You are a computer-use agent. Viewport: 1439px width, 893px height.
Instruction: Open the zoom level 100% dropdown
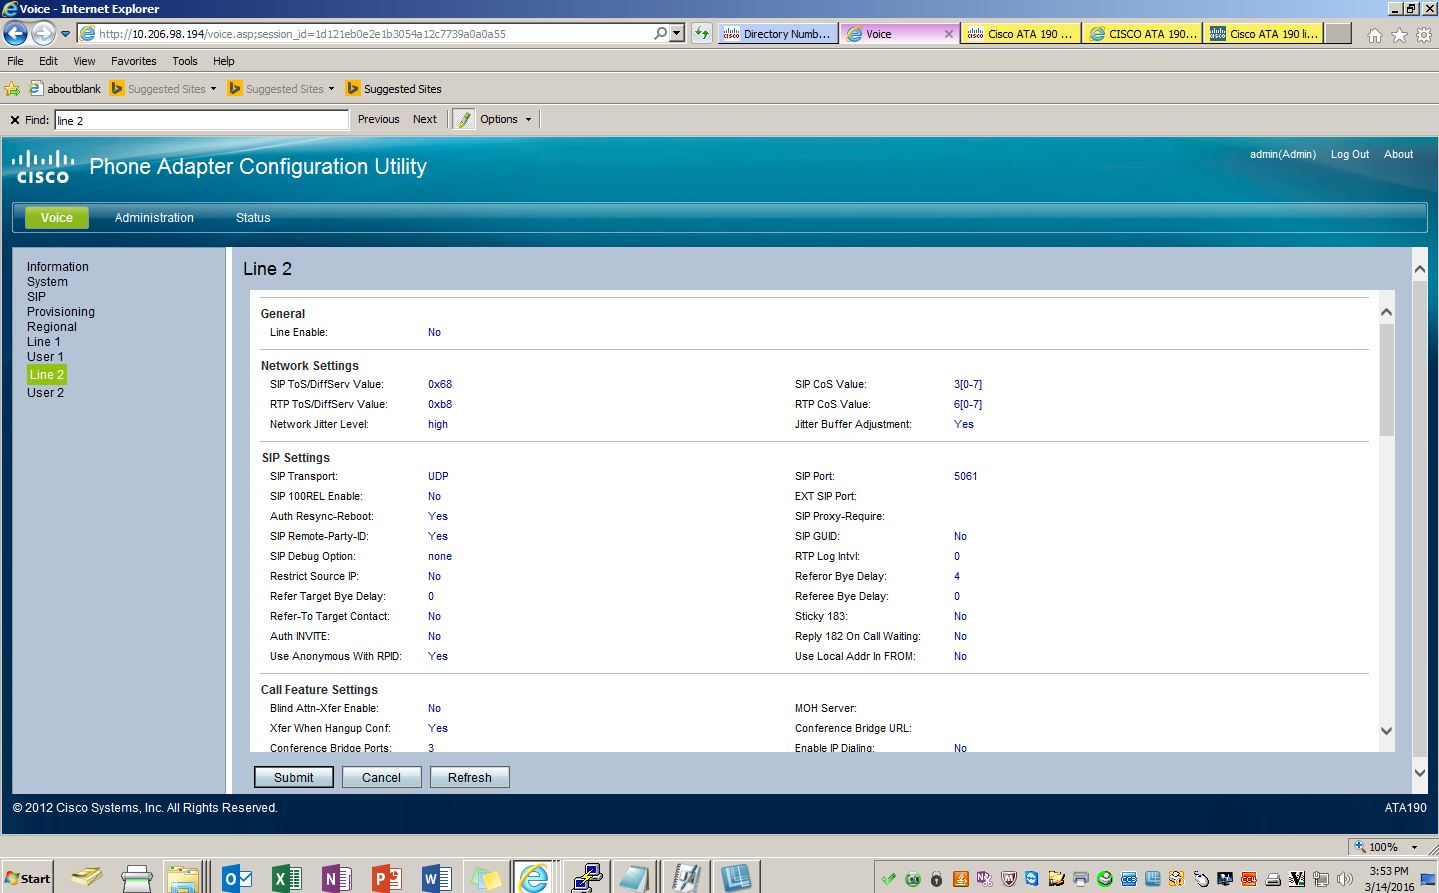pyautogui.click(x=1414, y=847)
